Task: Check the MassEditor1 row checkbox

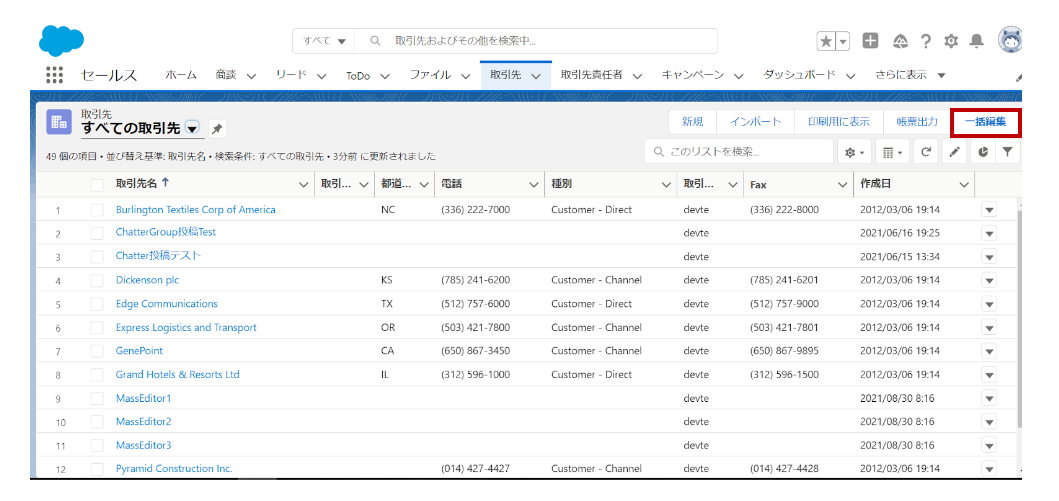Action: click(x=97, y=398)
